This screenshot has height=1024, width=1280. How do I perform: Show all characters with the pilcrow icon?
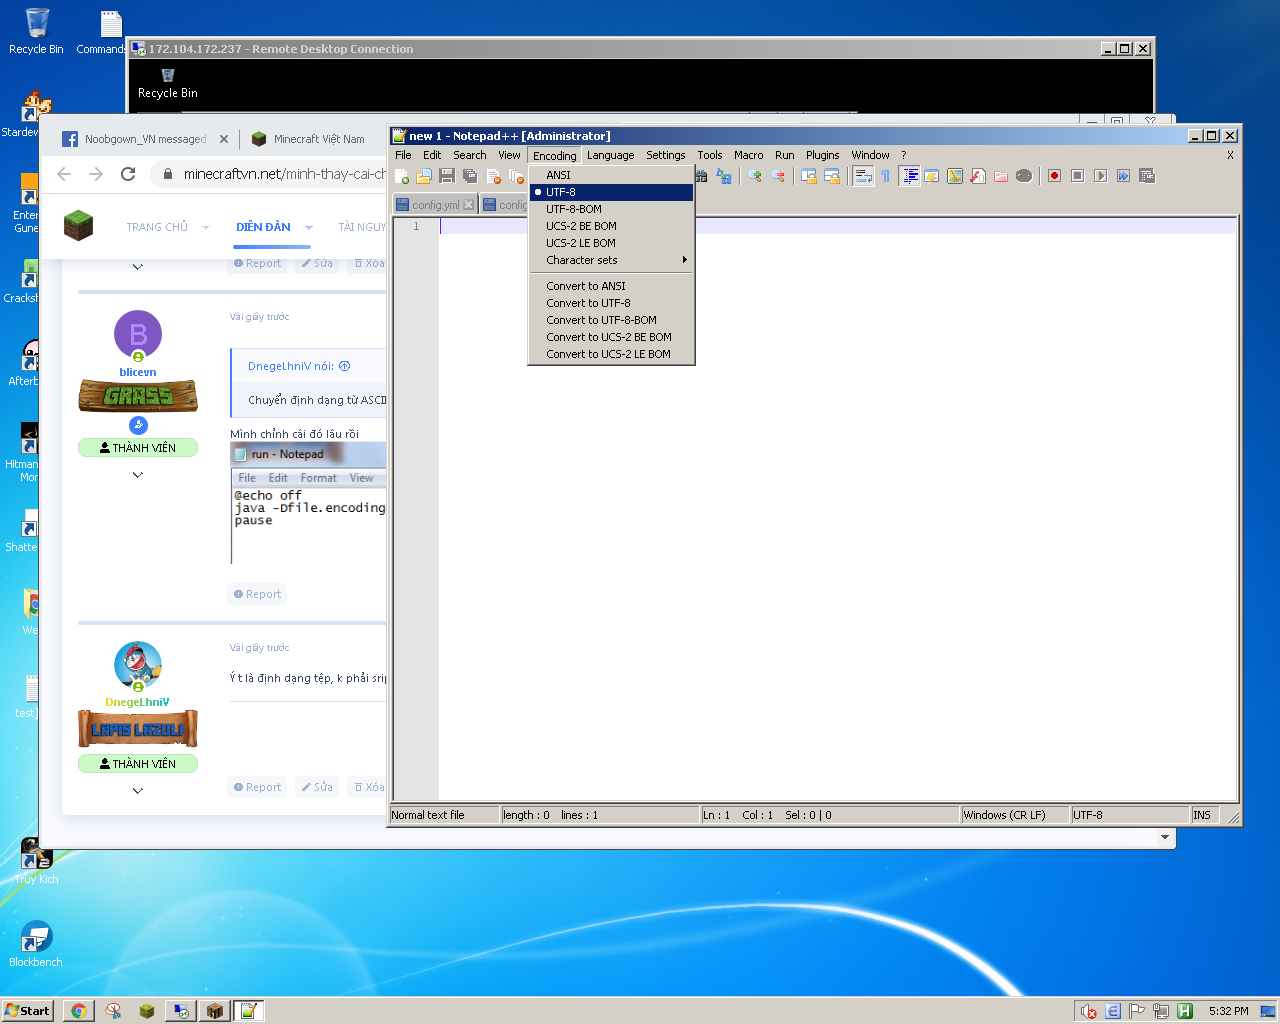tap(885, 176)
